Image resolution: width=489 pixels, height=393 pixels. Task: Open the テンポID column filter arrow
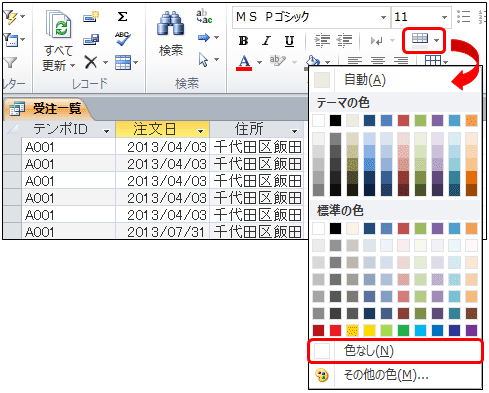pos(106,131)
